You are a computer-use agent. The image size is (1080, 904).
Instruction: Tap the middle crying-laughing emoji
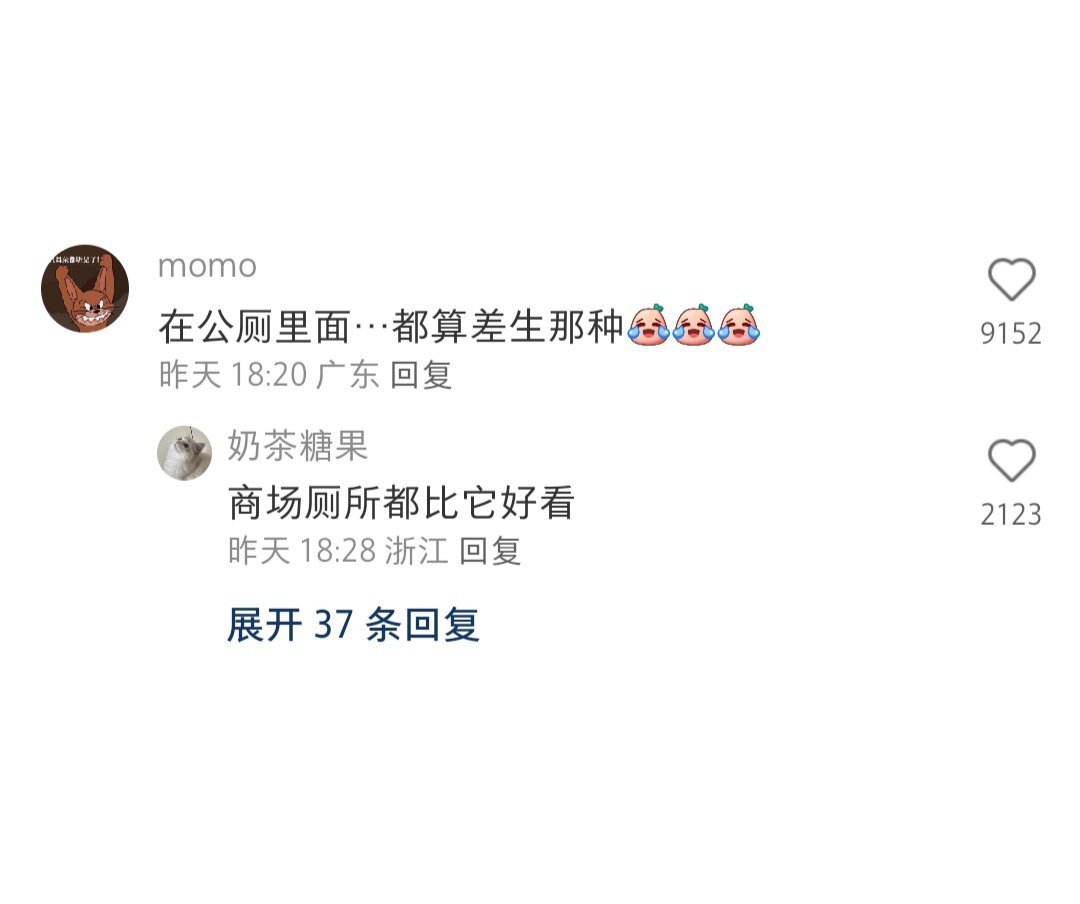click(694, 325)
